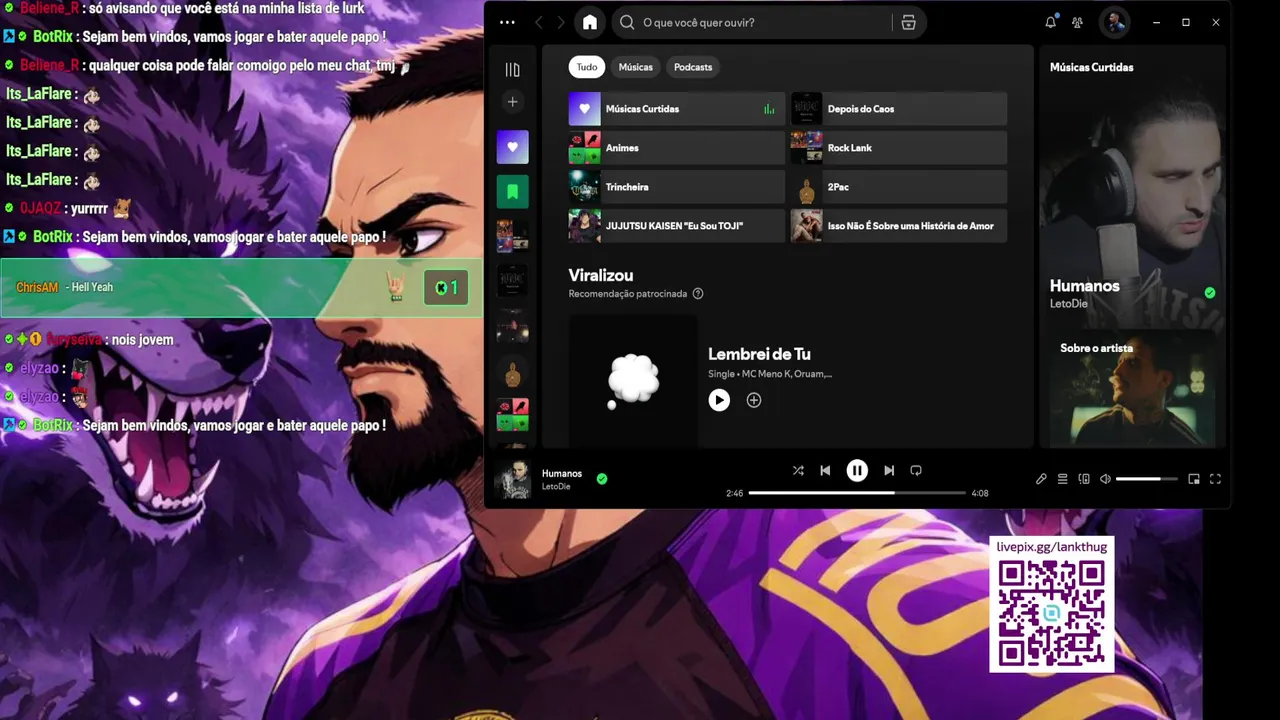Open Connect to a device
The image size is (1280, 720).
point(1084,479)
